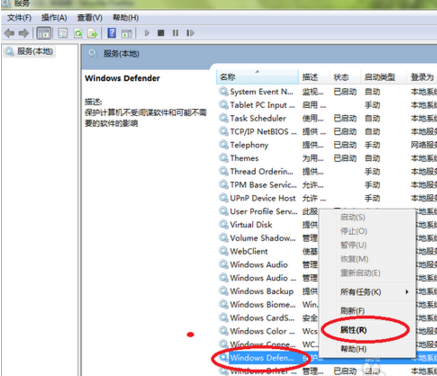This screenshot has height=376, width=437.
Task: Expand the 所有任务(K) submenu arrow
Action: tap(407, 292)
